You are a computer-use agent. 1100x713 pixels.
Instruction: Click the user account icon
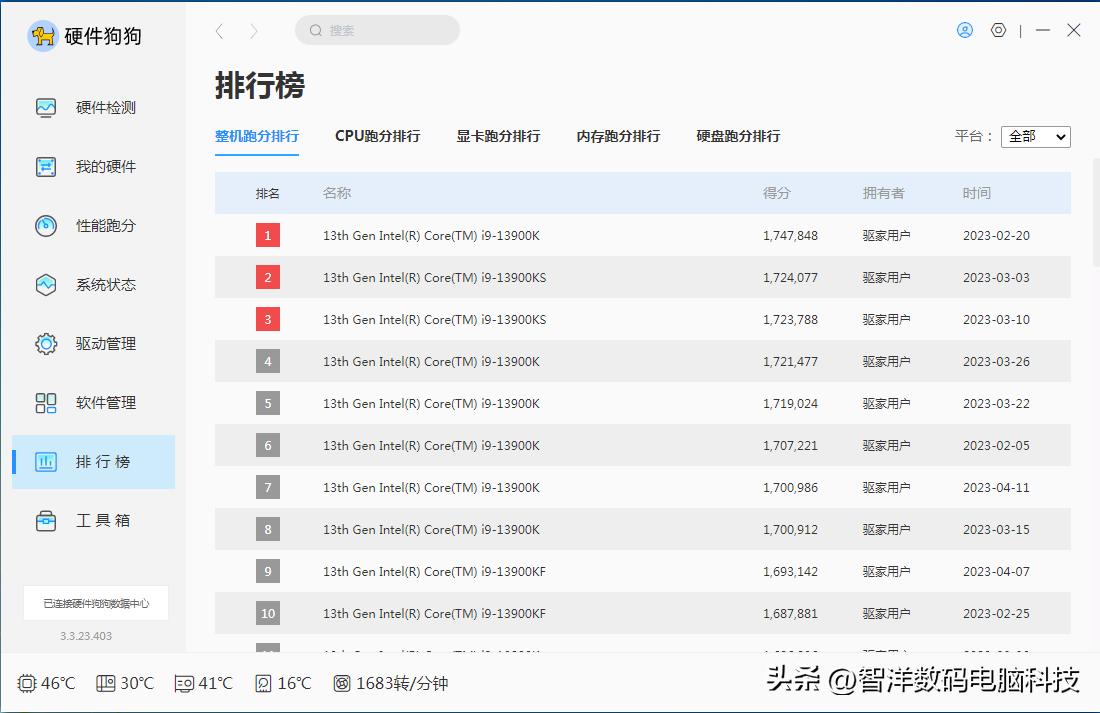[964, 30]
